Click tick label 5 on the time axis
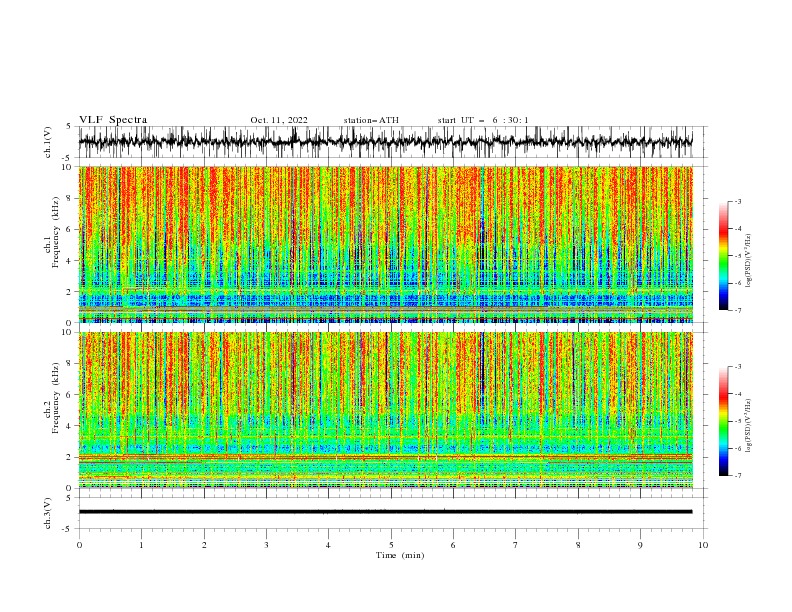 click(x=391, y=545)
